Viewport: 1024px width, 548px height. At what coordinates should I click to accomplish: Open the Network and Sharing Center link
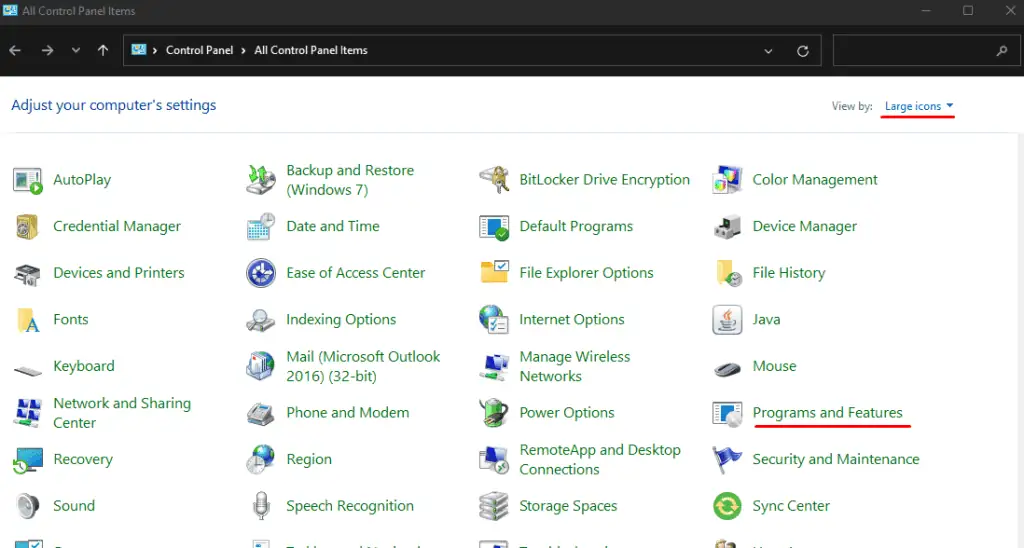[122, 413]
